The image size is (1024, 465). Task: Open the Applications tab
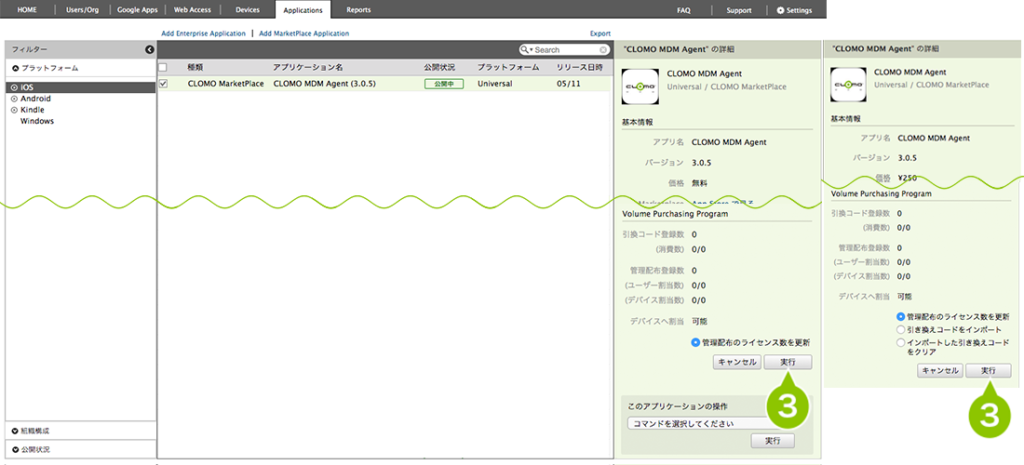(303, 10)
